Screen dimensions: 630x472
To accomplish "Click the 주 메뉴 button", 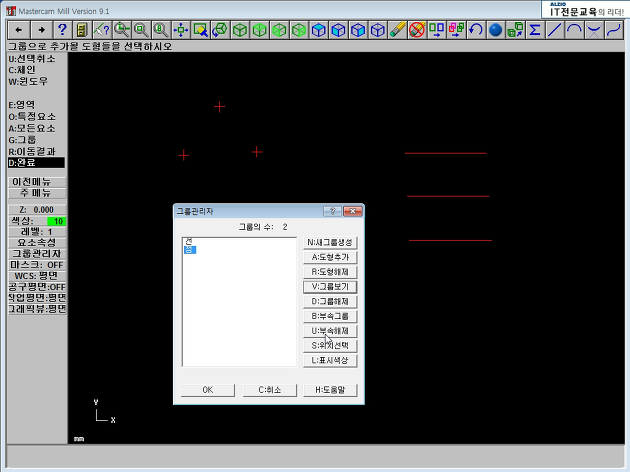I will click(x=37, y=193).
